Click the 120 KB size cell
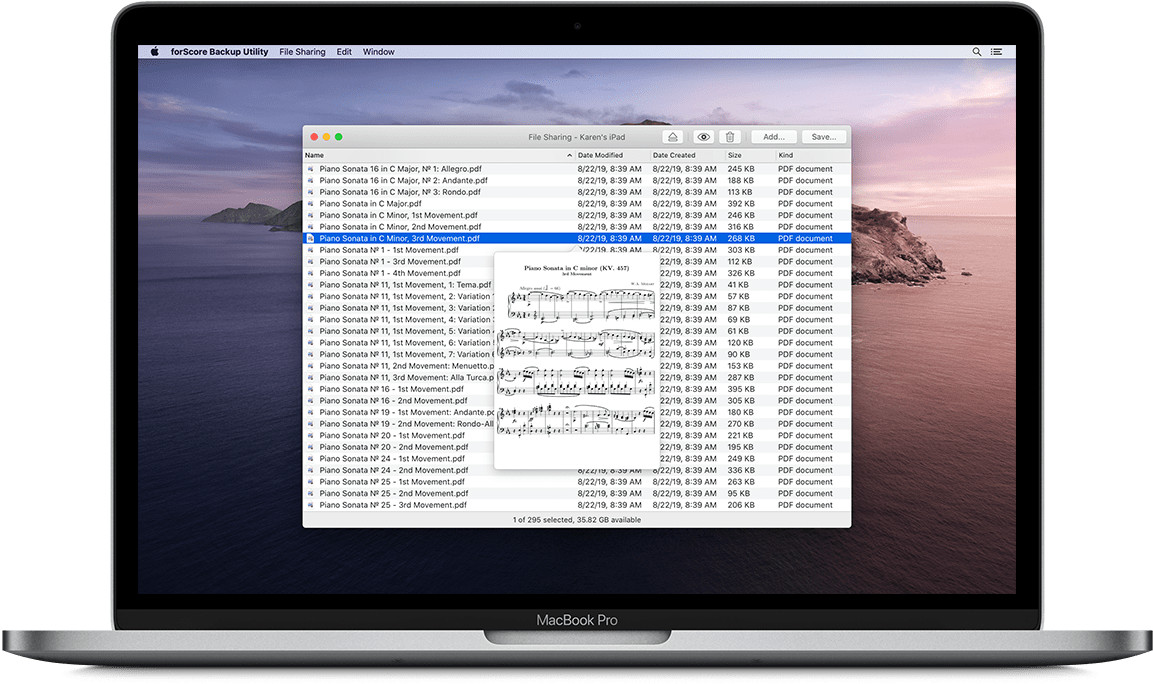The height and width of the screenshot is (684, 1153). tap(740, 343)
